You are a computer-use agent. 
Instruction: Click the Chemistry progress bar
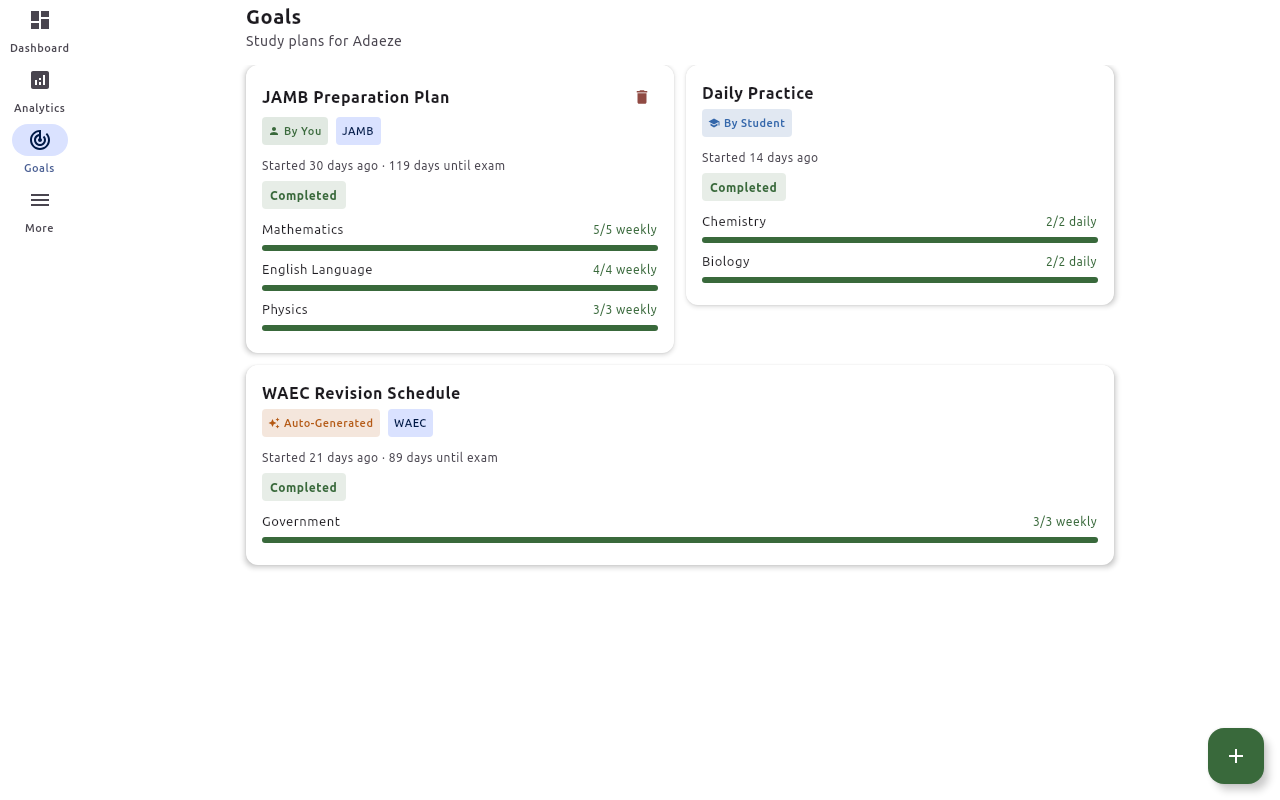pyautogui.click(x=900, y=240)
